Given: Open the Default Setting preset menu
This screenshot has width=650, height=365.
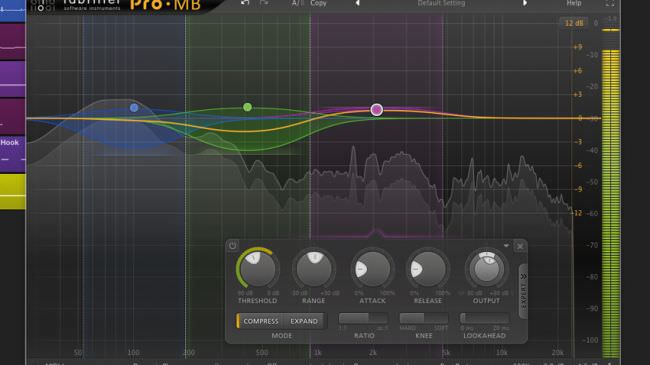Looking at the screenshot, I should [x=441, y=3].
